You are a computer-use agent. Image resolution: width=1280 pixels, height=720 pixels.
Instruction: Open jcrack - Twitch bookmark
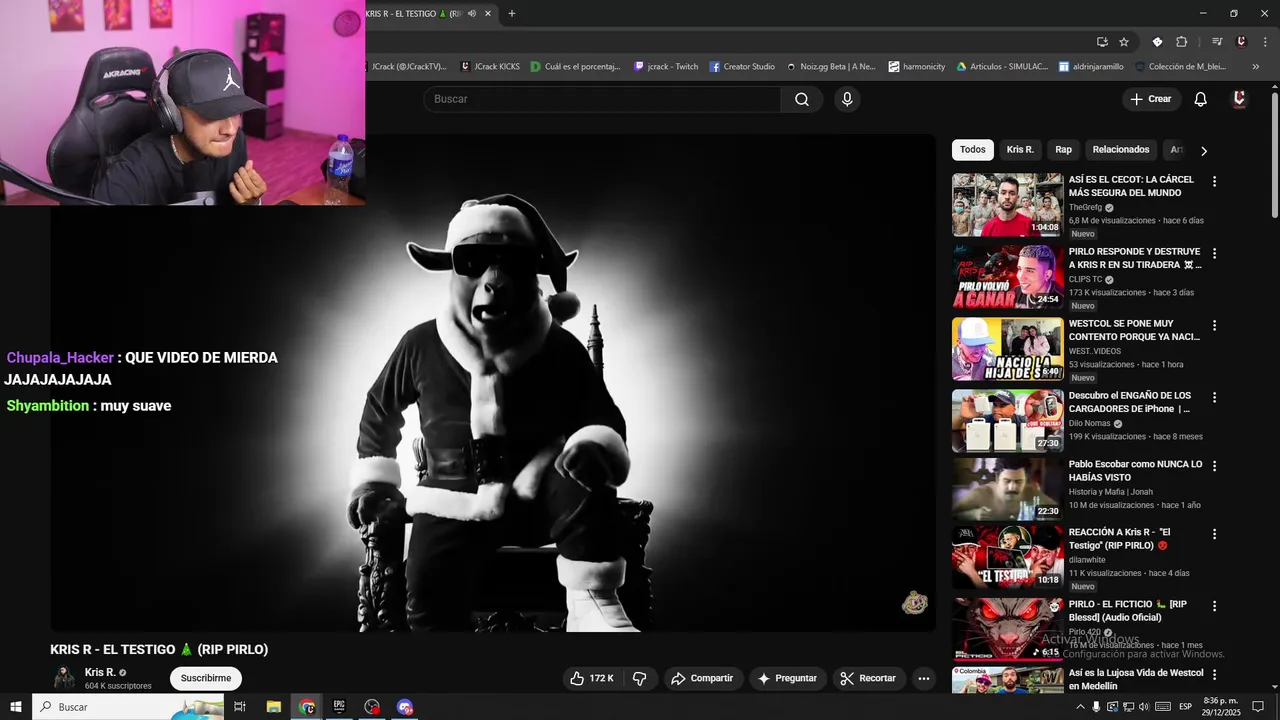point(666,67)
